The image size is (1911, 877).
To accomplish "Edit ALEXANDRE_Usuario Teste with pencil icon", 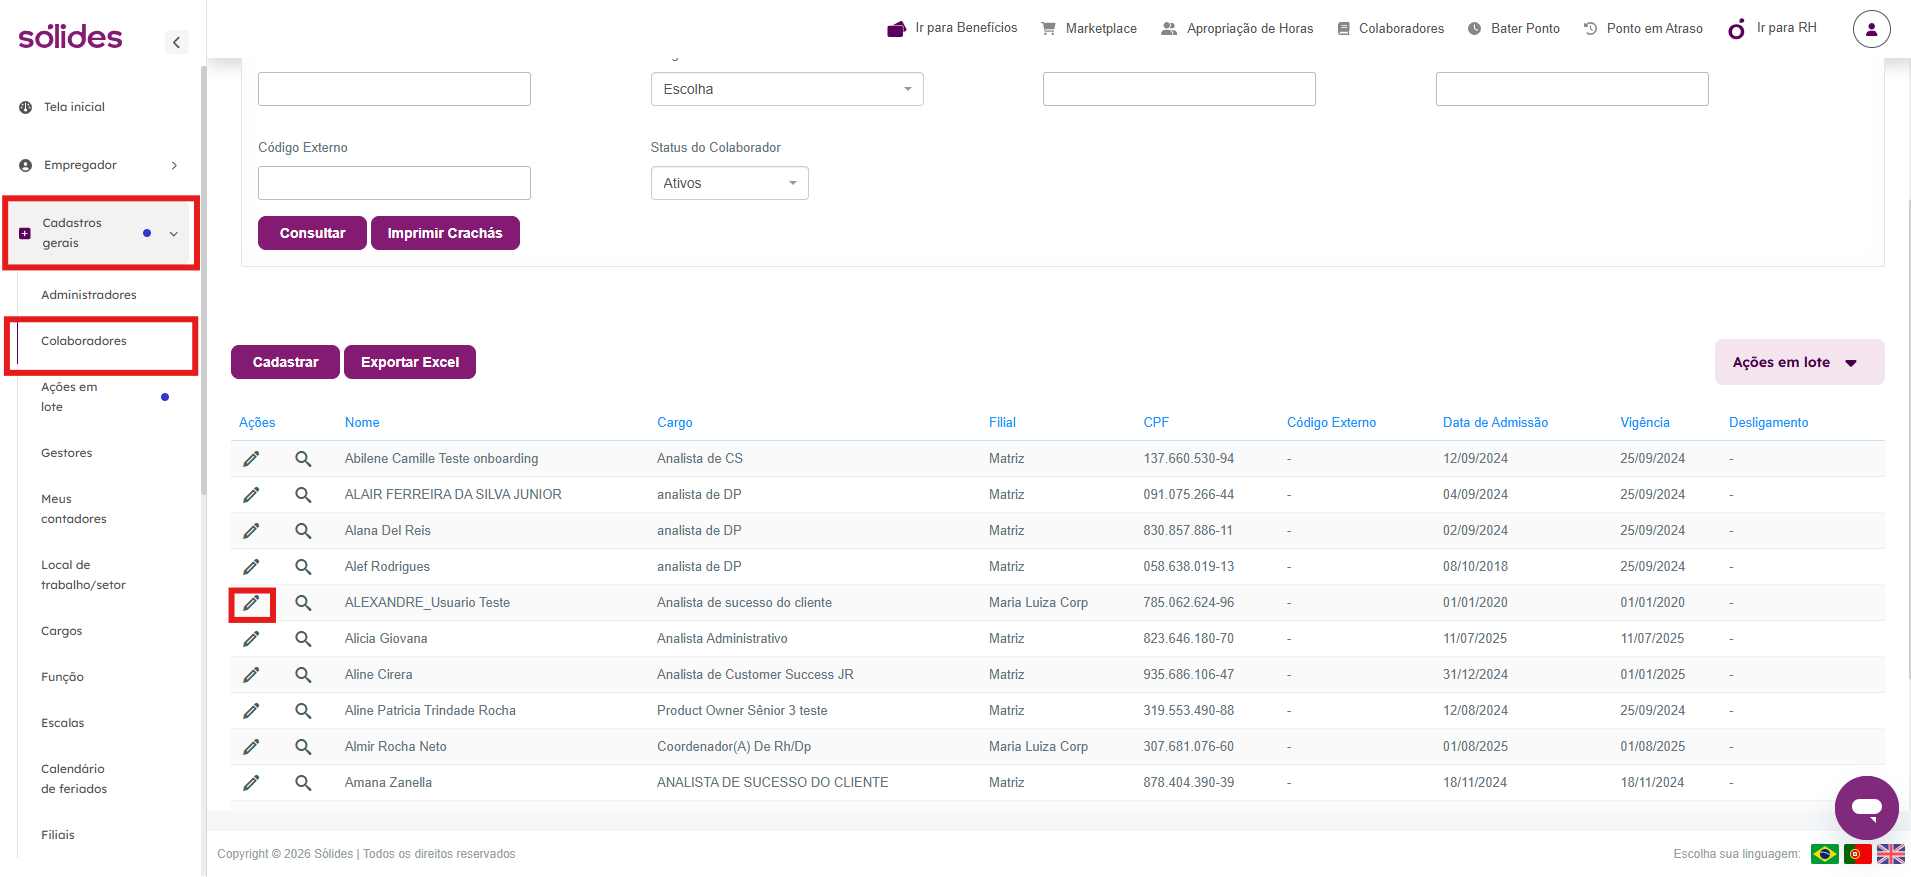I will click(251, 603).
